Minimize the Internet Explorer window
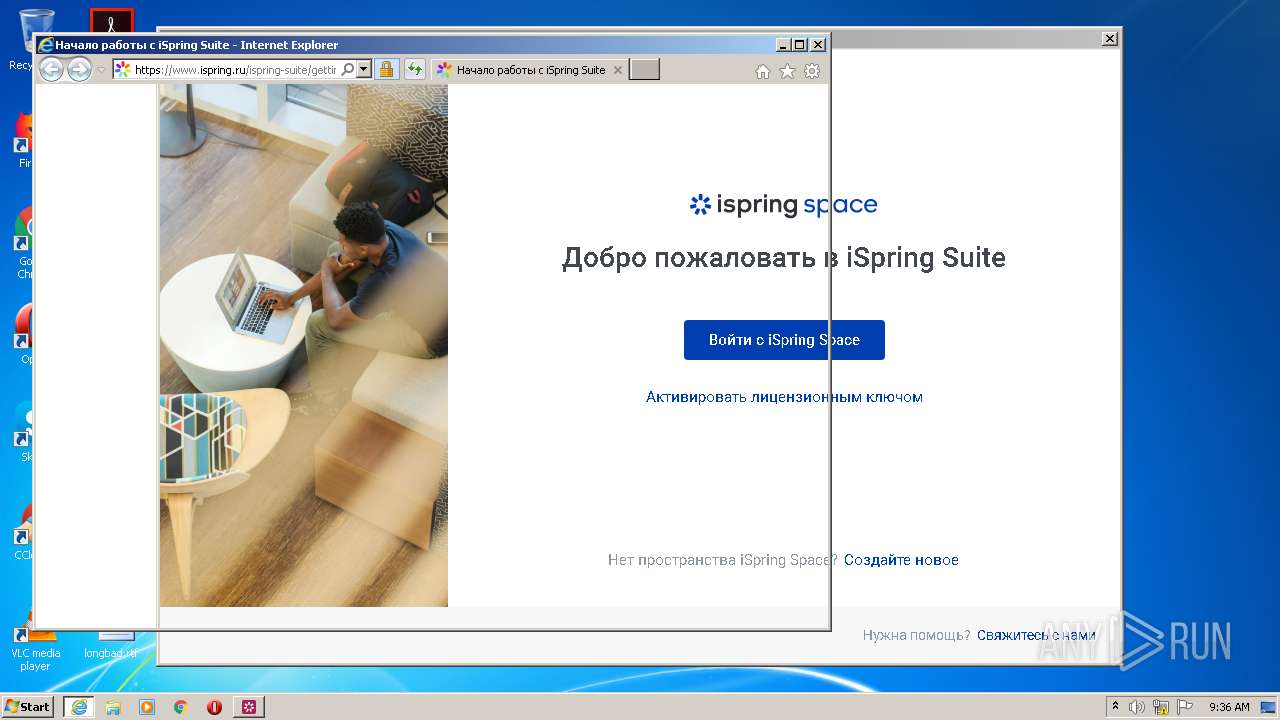Image resolution: width=1280 pixels, height=720 pixels. point(783,45)
